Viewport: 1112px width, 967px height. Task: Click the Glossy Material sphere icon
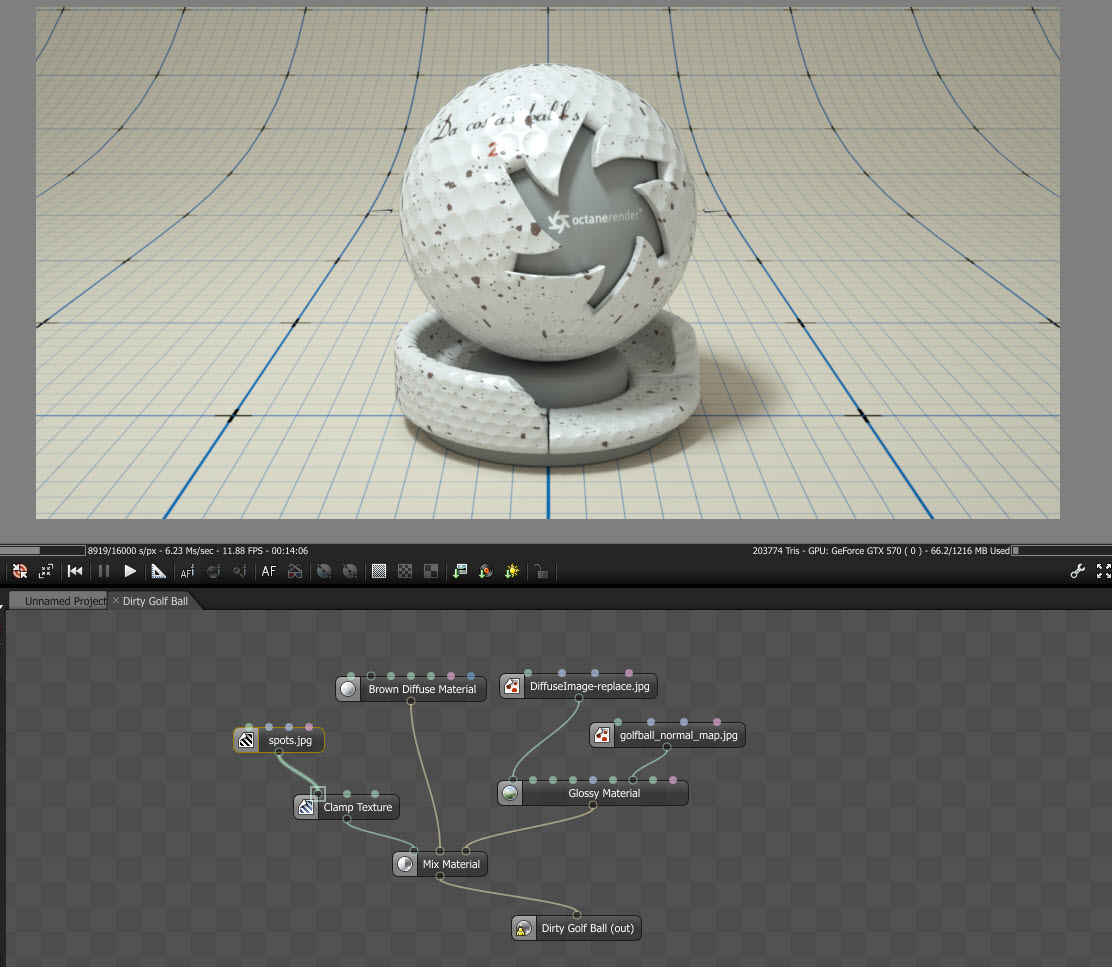(510, 793)
